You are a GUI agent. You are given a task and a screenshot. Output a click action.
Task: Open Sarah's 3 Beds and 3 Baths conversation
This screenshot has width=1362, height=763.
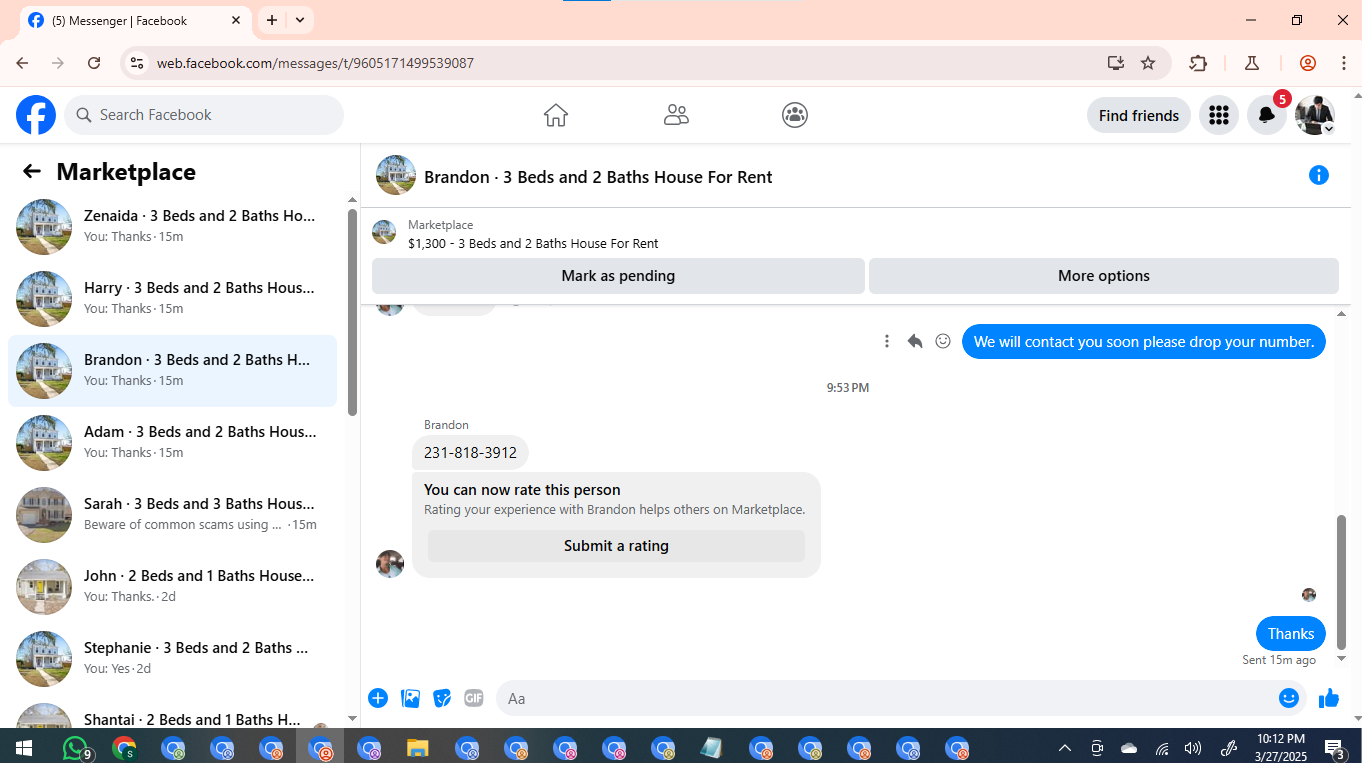[x=172, y=515]
